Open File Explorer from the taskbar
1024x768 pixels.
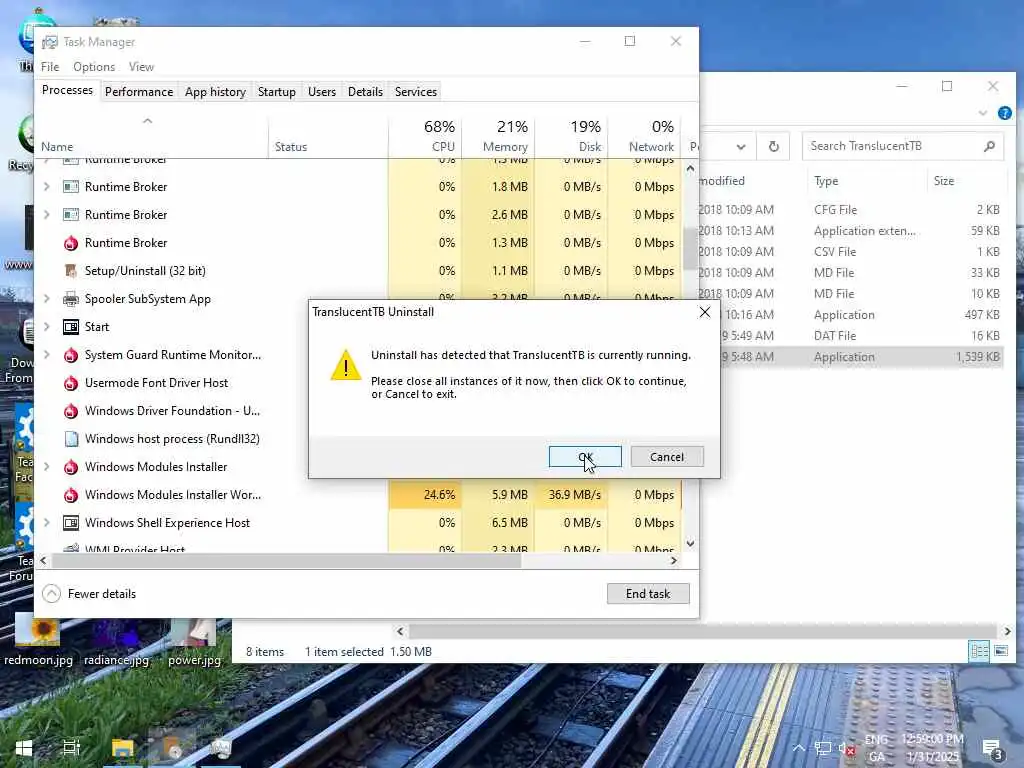coord(122,748)
